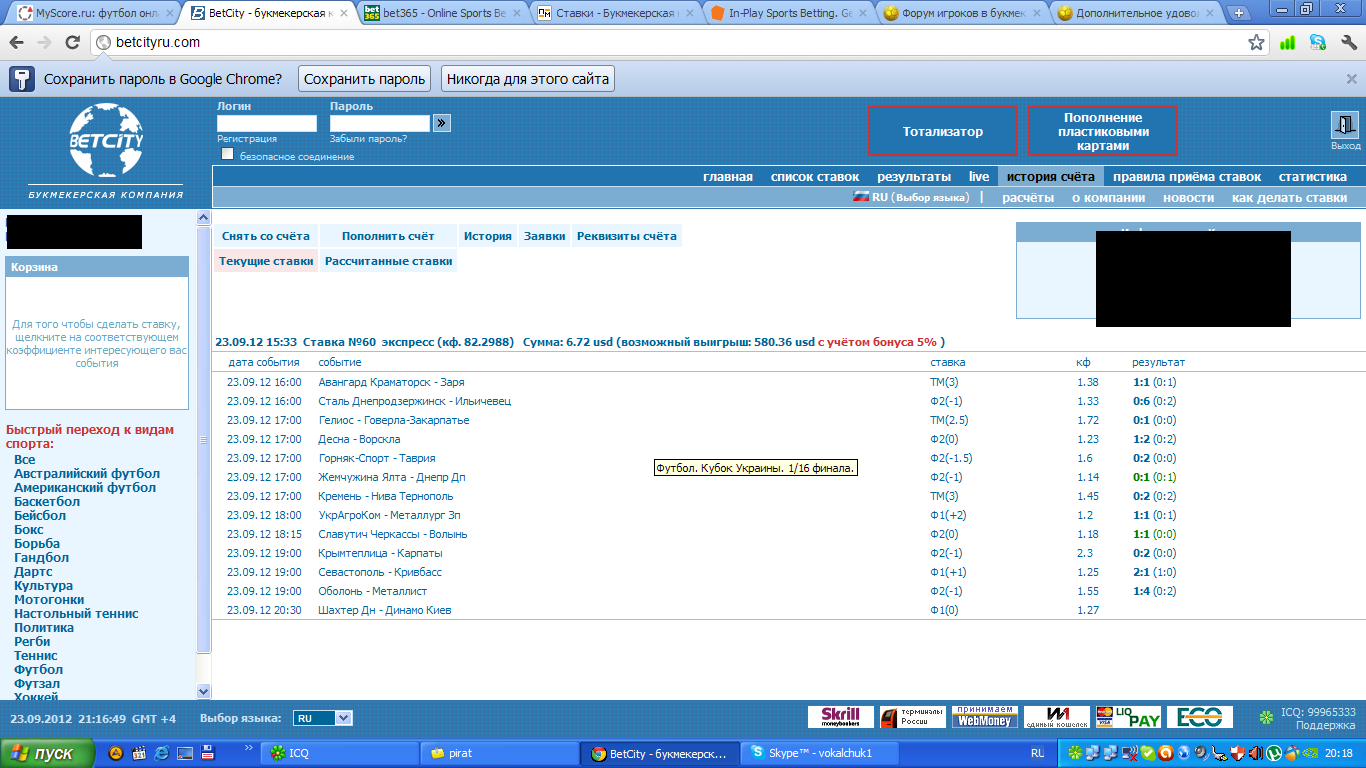Click the Терминалы России payment logo
The width and height of the screenshot is (1366, 768).
(x=912, y=717)
